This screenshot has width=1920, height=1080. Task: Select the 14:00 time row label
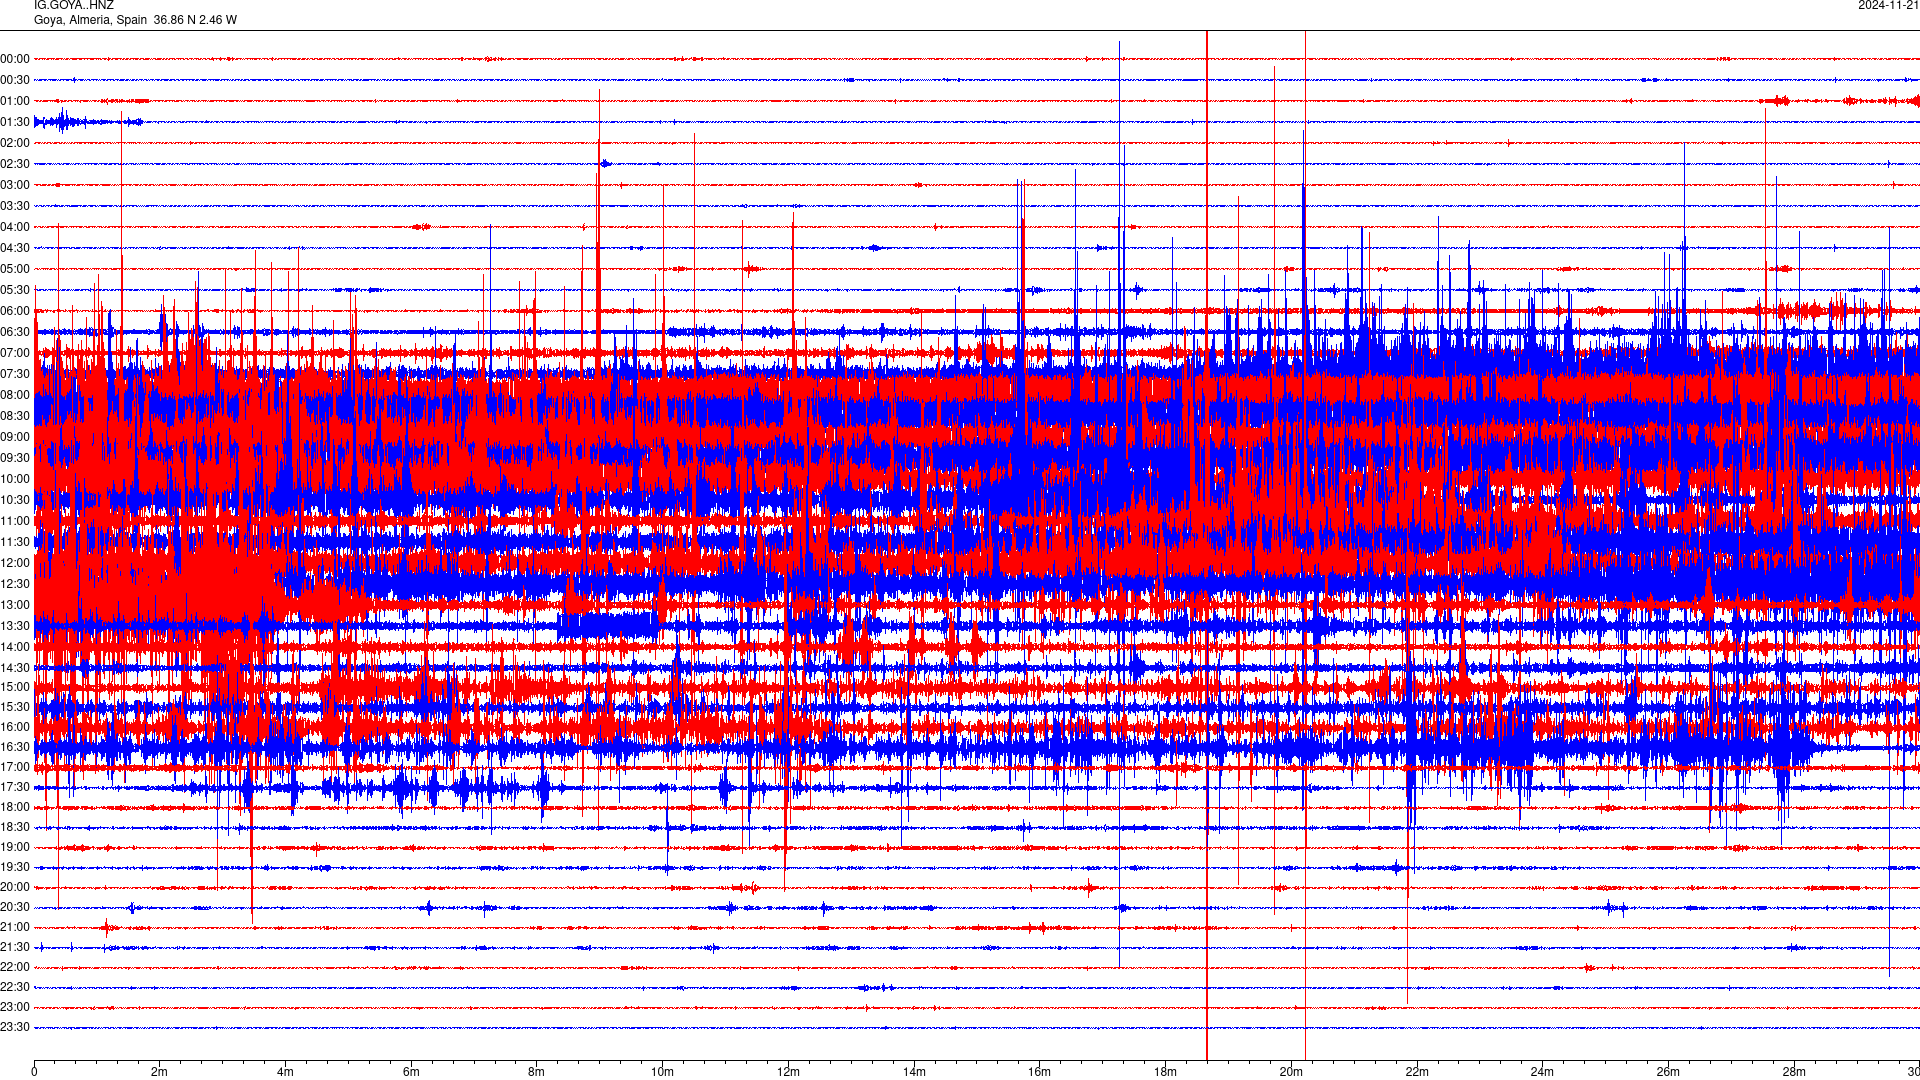(x=15, y=647)
